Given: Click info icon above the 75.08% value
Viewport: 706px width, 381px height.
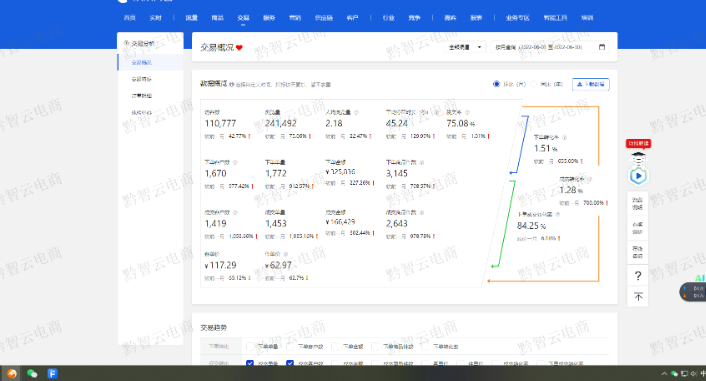Looking at the screenshot, I should (467, 112).
